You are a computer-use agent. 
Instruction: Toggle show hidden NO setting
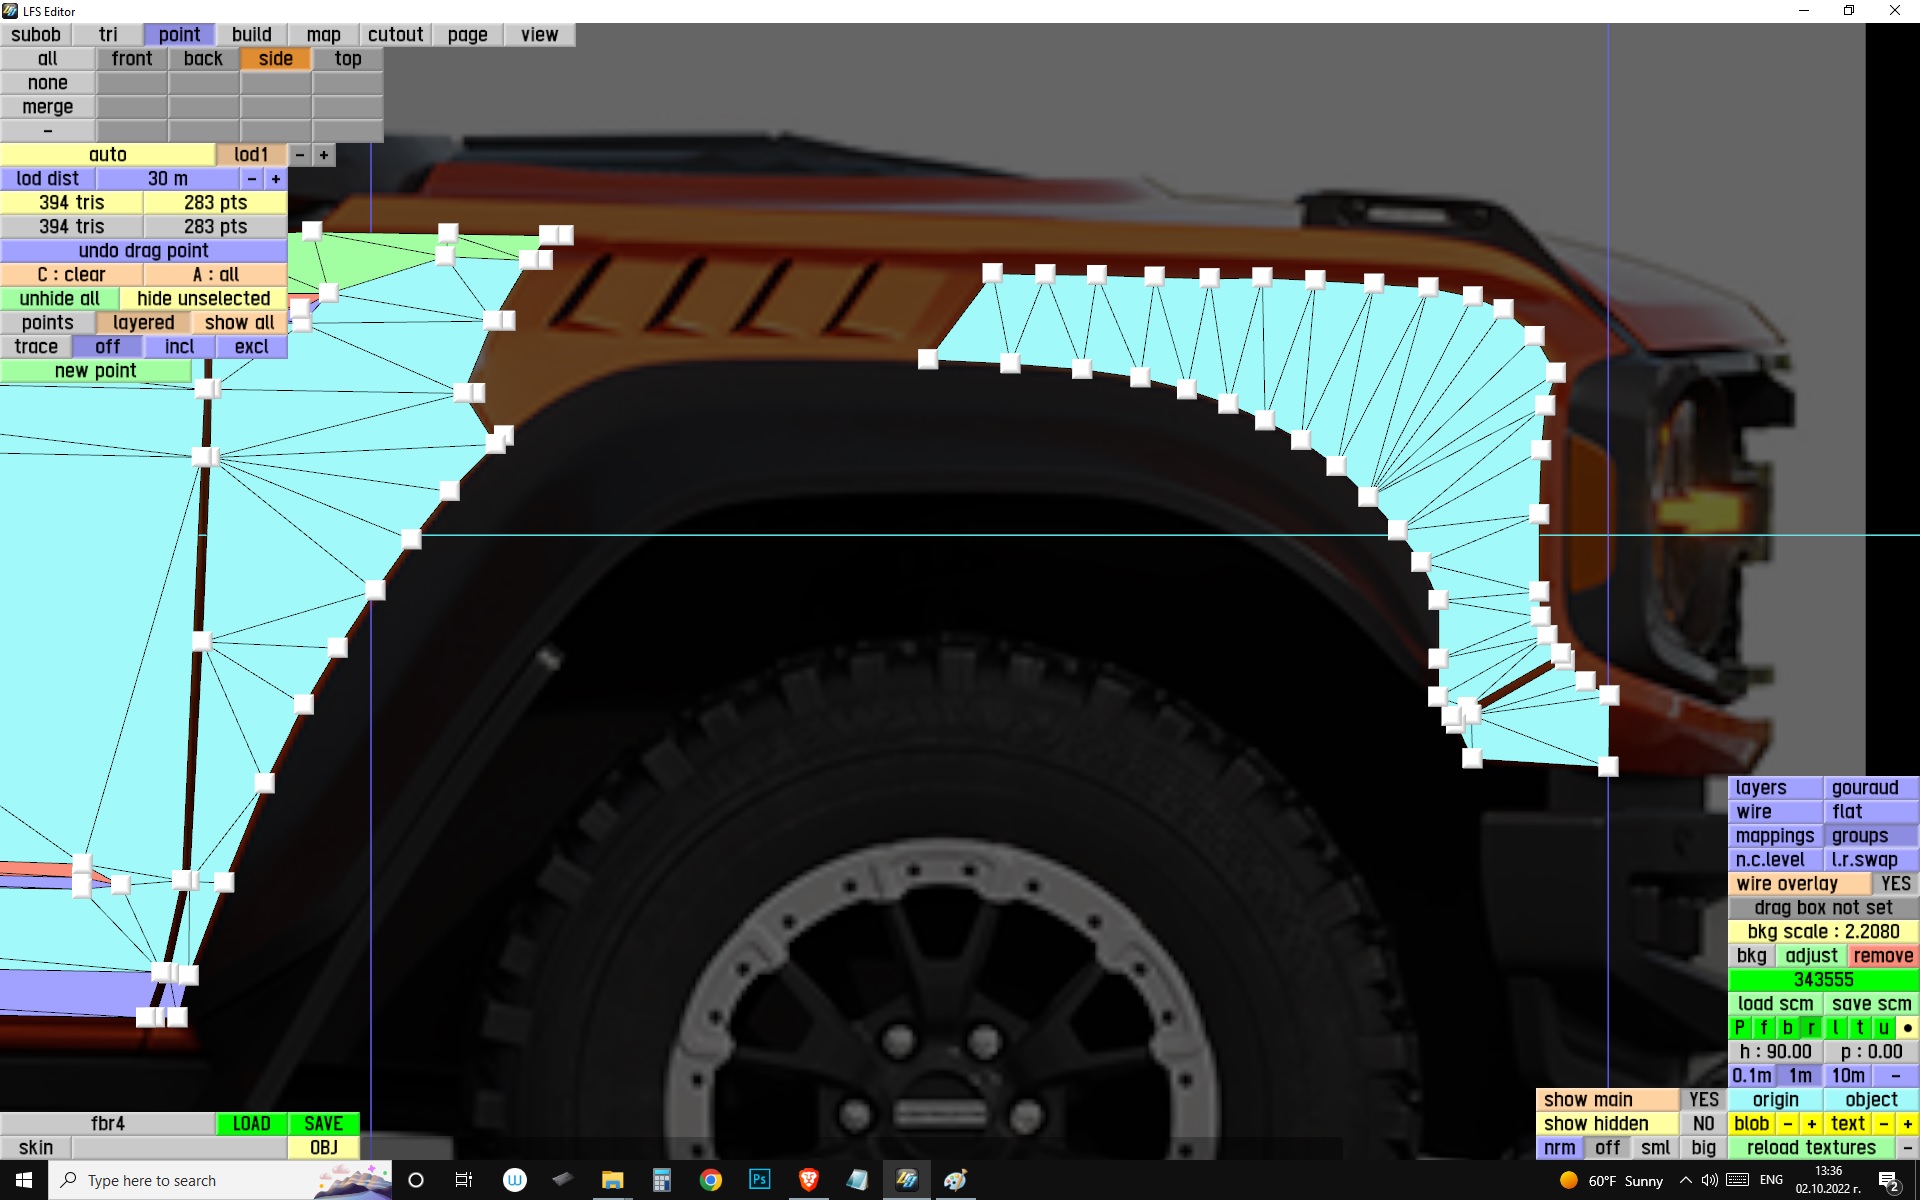tap(1703, 1124)
